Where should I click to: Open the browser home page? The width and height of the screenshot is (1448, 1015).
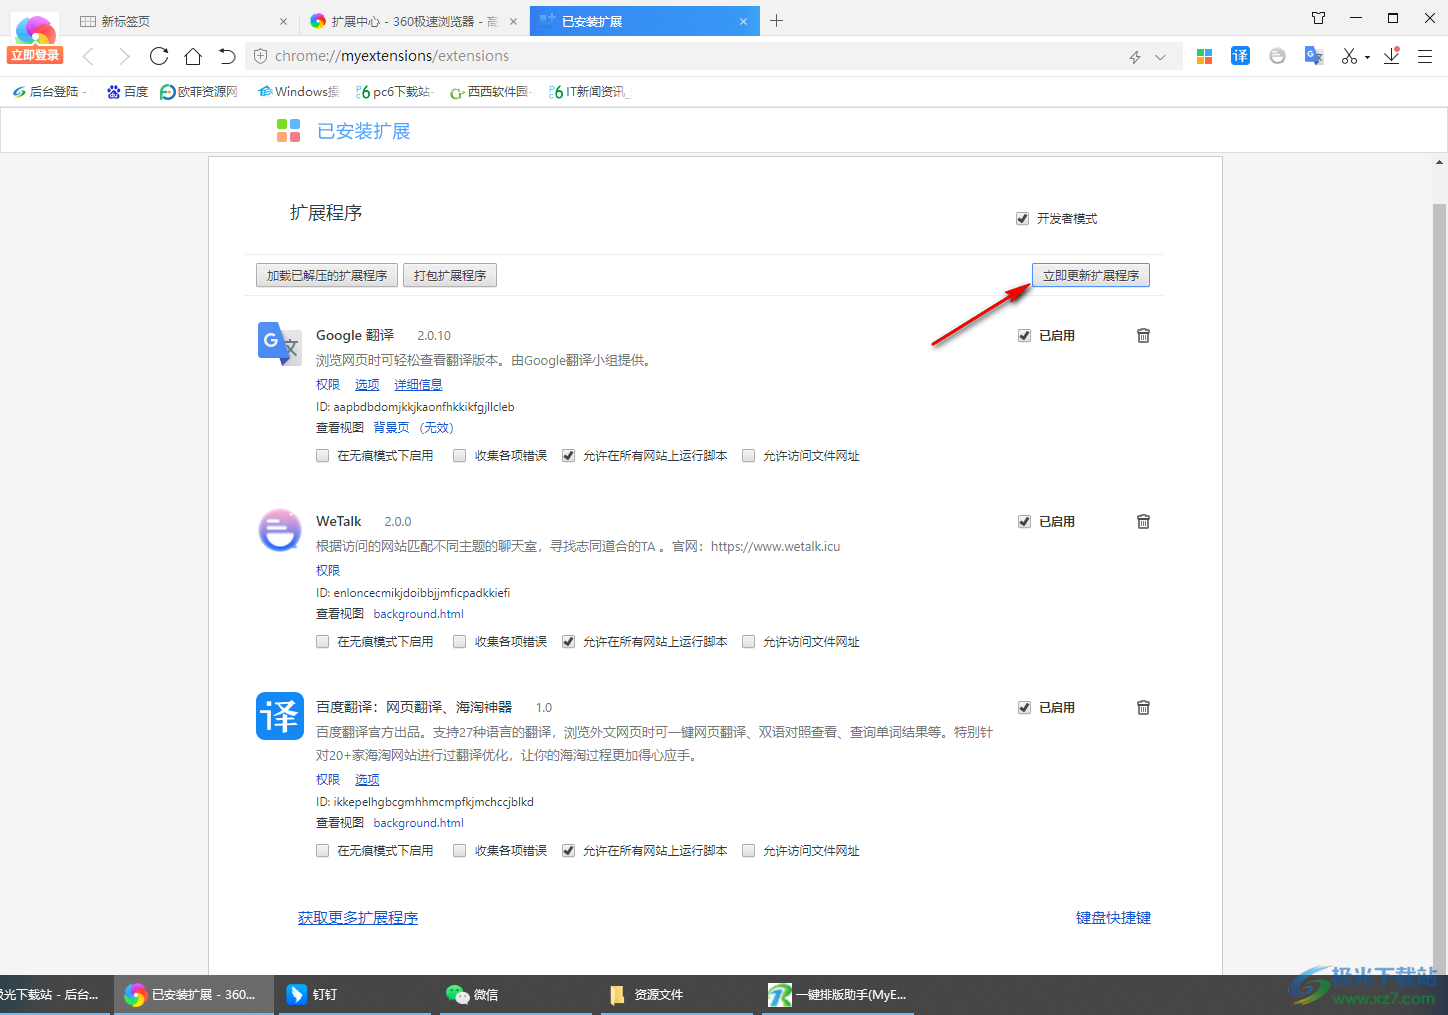193,56
